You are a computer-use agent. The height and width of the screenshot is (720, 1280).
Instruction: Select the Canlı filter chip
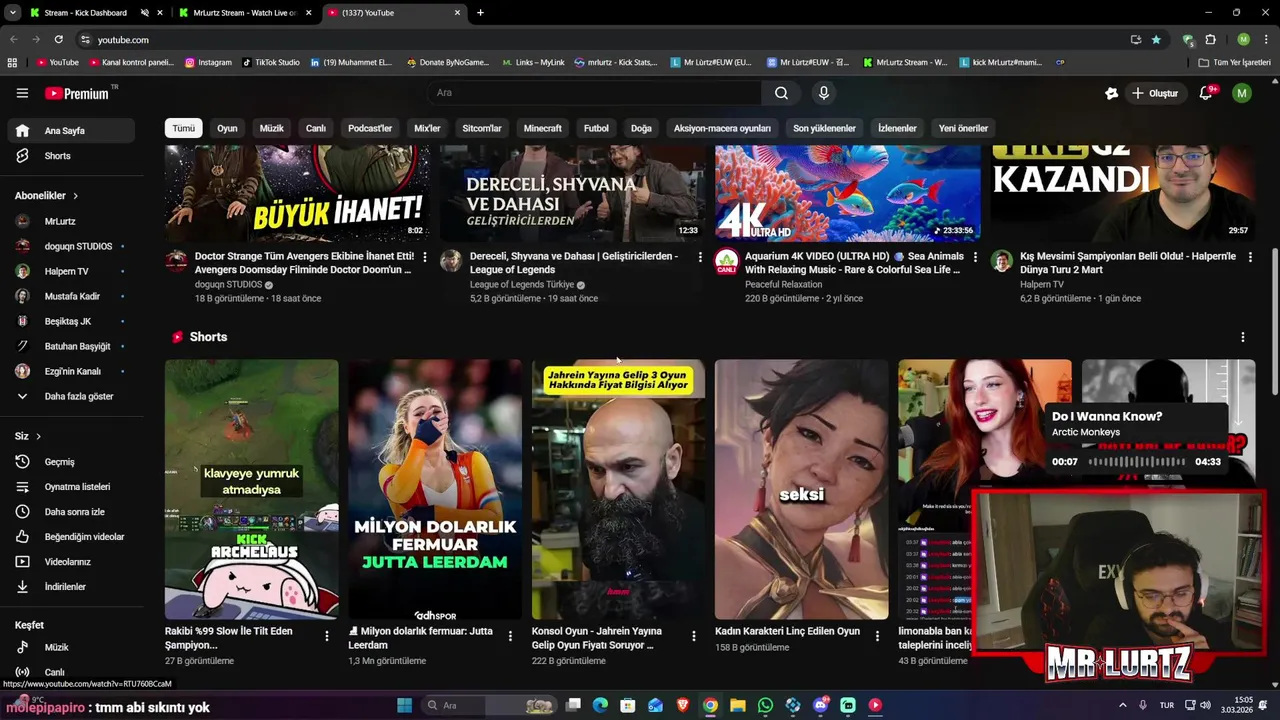coord(316,128)
